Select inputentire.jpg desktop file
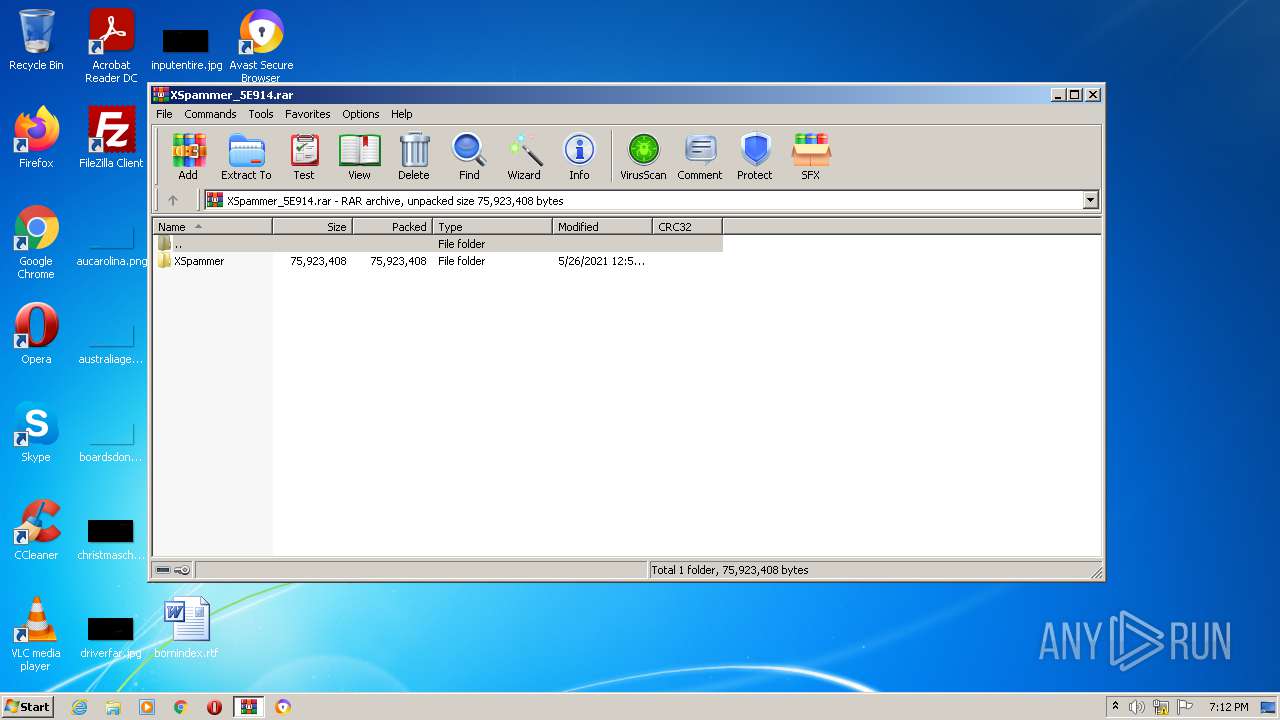This screenshot has height=720, width=1280. coord(186,48)
